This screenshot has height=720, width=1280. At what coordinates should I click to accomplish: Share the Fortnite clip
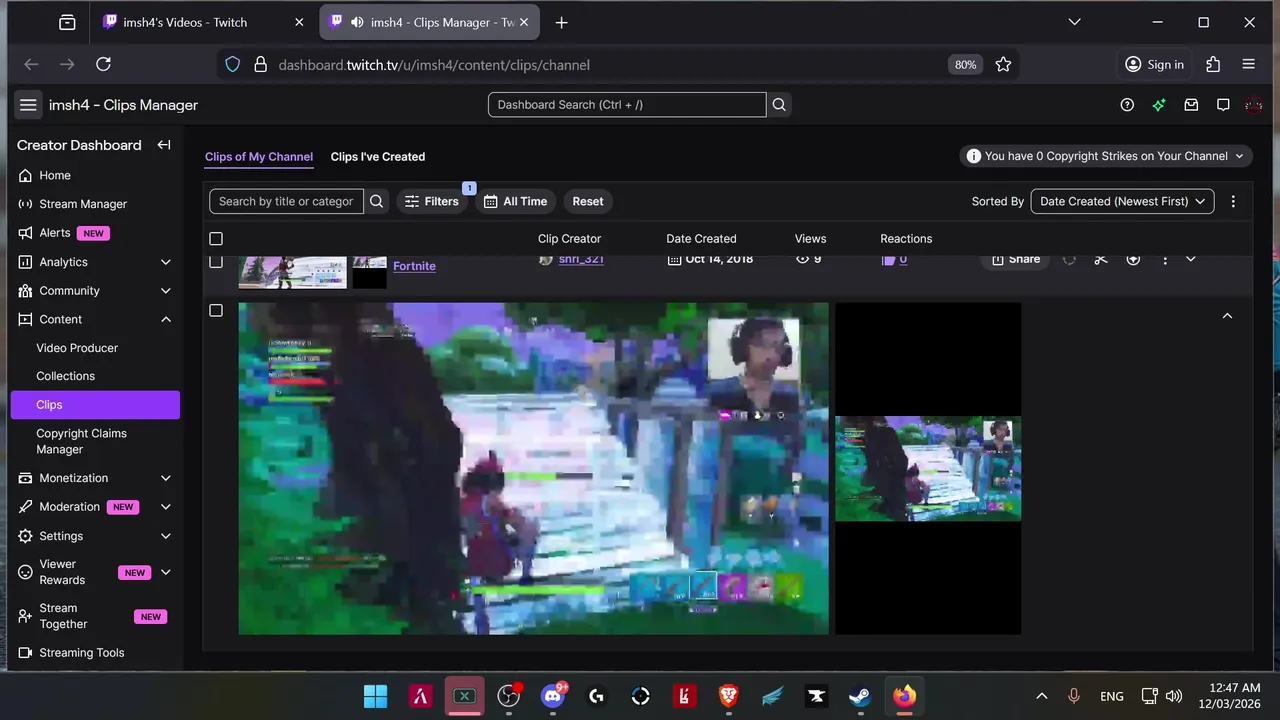click(x=1015, y=260)
